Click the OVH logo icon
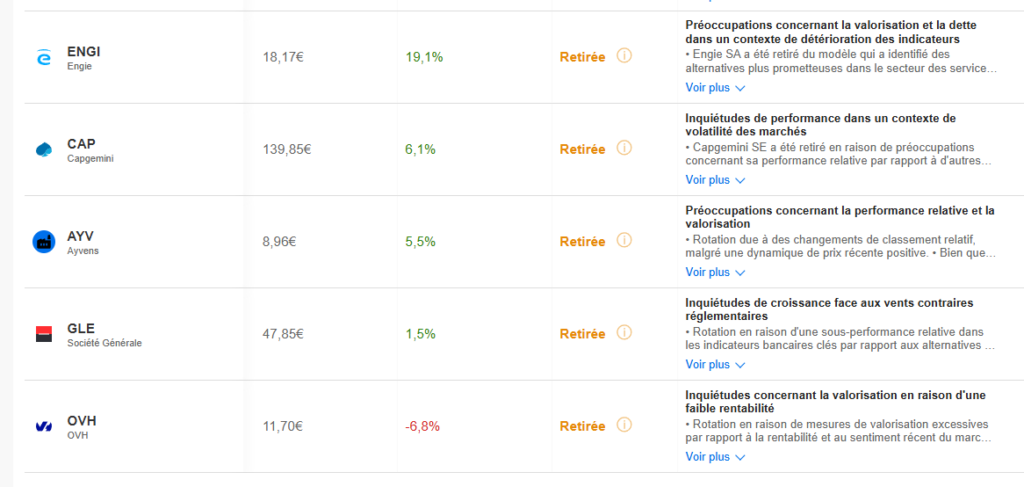 click(44, 426)
